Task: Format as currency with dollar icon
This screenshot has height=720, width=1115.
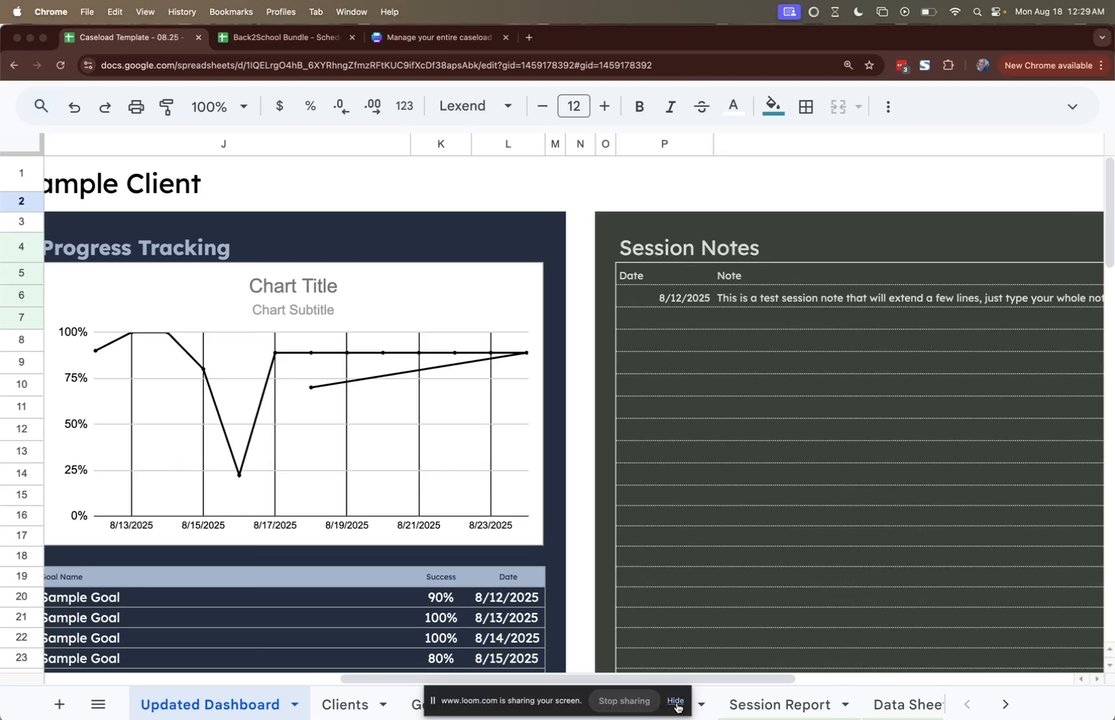Action: click(279, 106)
